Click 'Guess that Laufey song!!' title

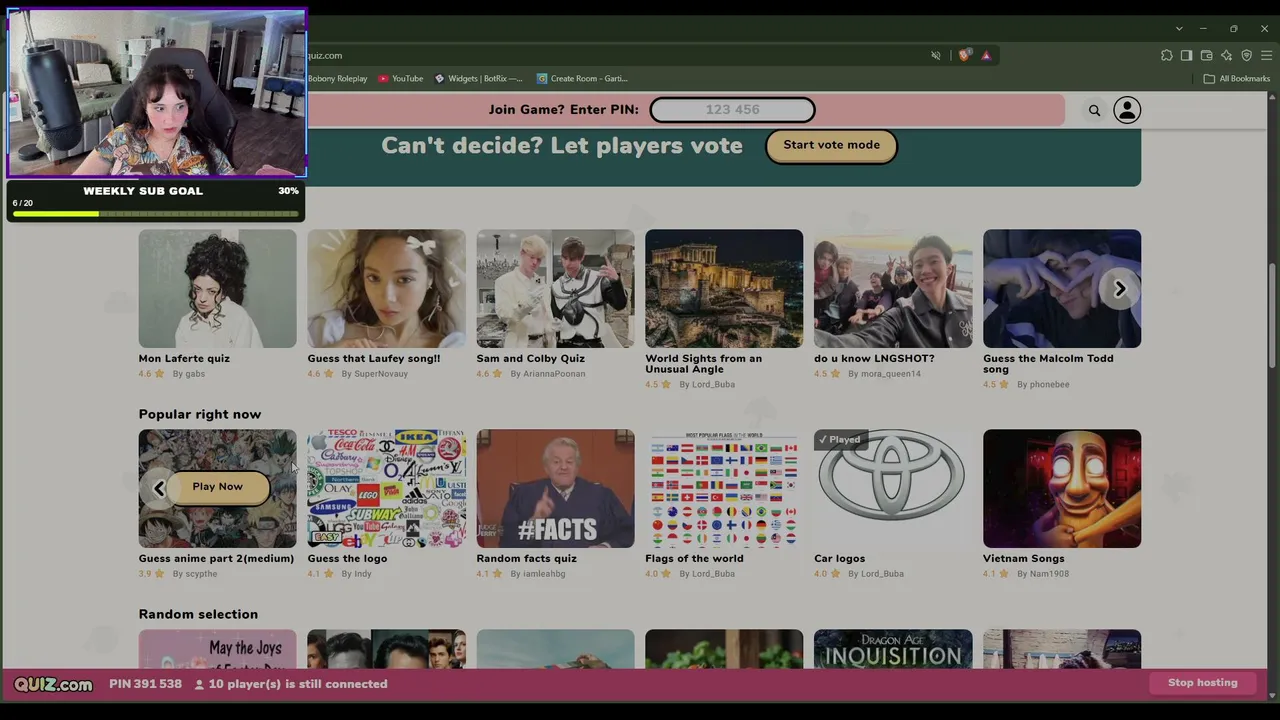[374, 359]
